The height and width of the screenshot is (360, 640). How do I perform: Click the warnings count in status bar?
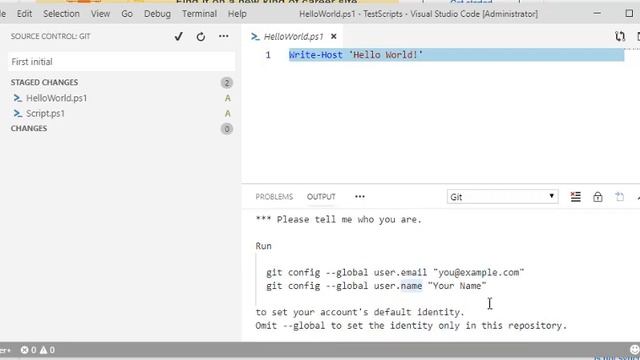47,350
